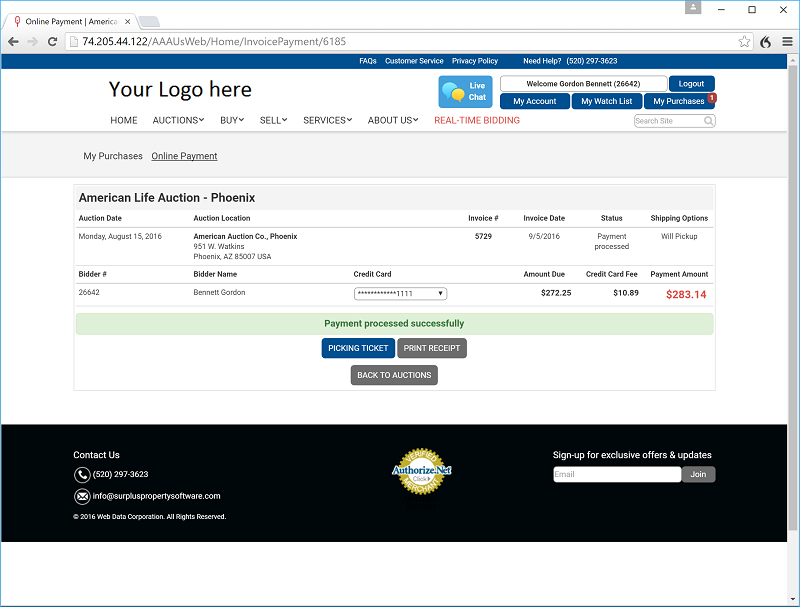Expand the ABOUT US menu
Screen dimensions: 800x607
[x=393, y=120]
